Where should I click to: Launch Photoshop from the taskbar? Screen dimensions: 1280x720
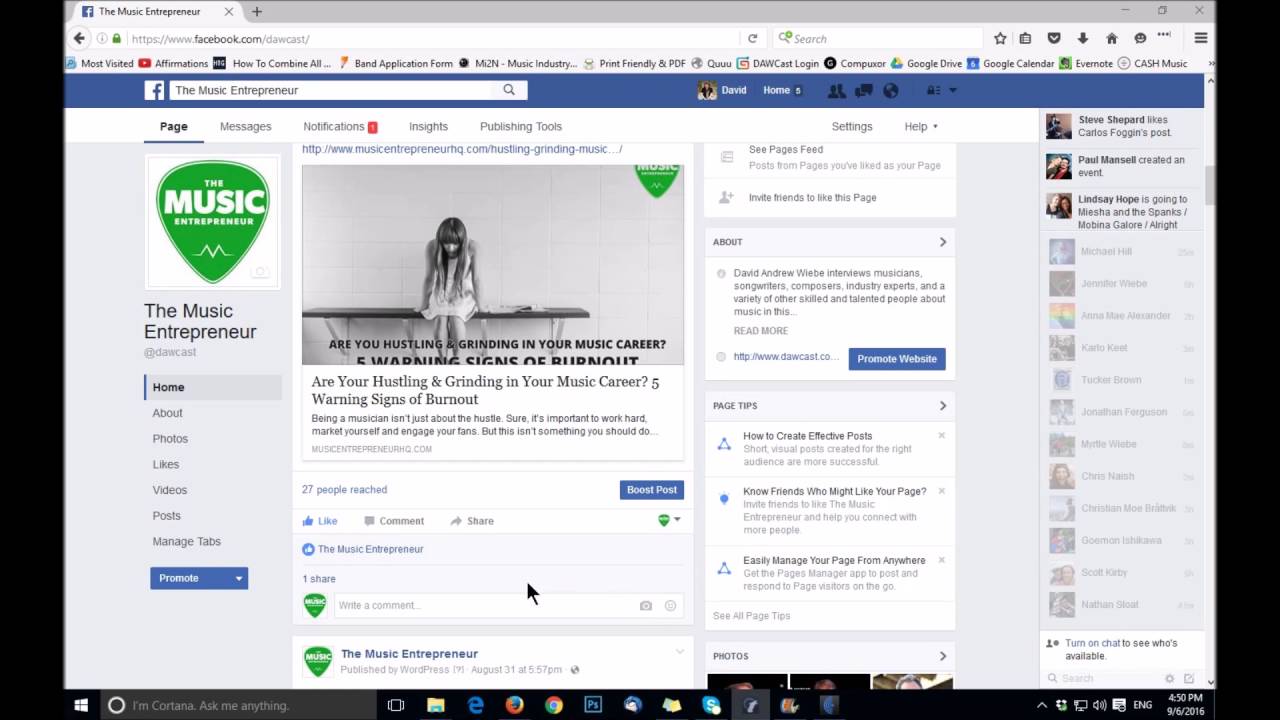(x=593, y=705)
